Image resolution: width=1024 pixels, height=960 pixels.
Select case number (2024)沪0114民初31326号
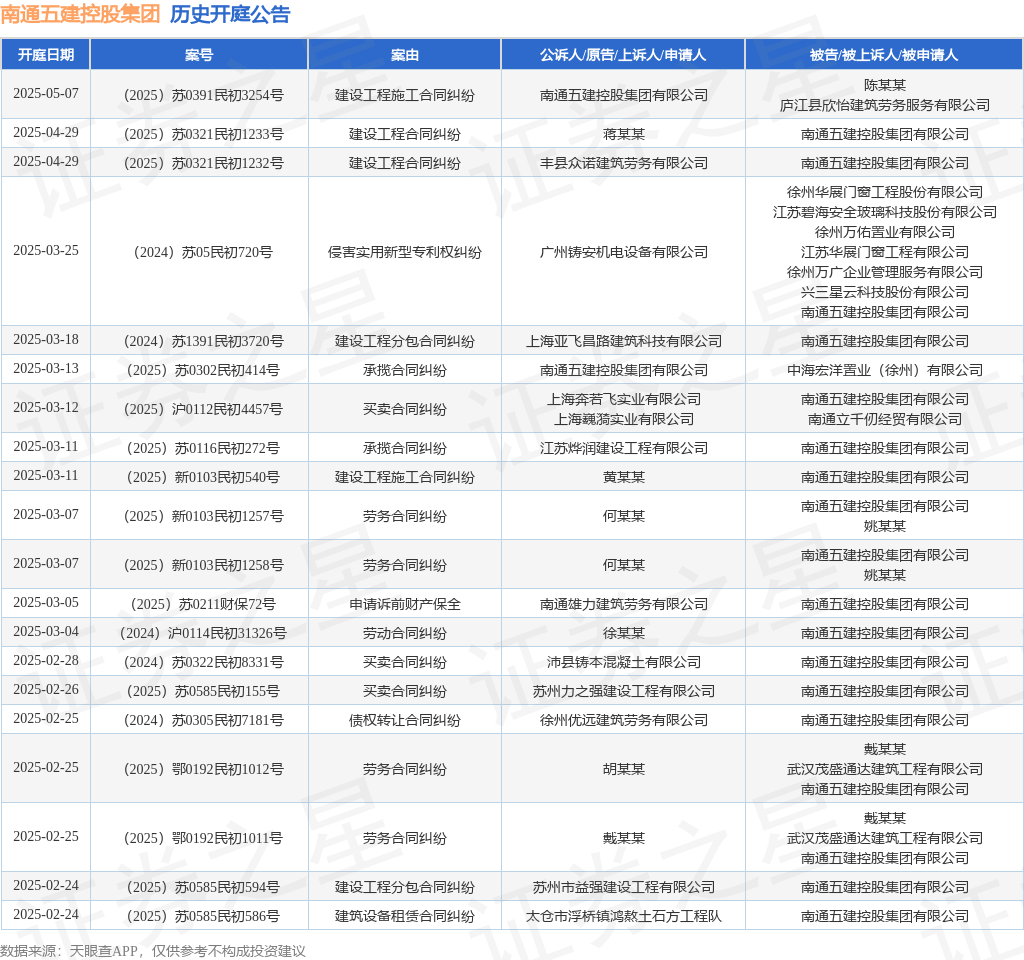click(203, 633)
